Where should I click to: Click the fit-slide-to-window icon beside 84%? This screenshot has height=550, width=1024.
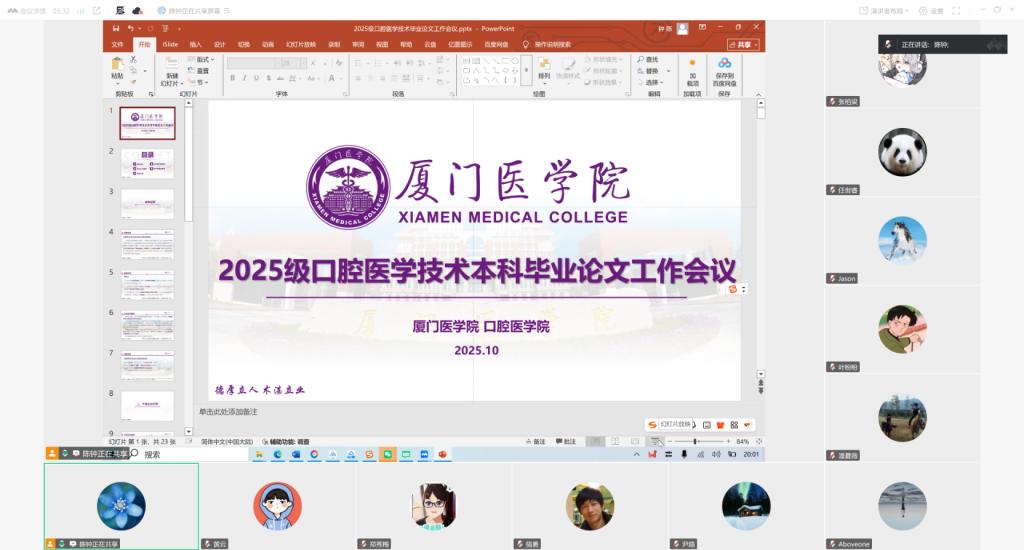(x=759, y=442)
